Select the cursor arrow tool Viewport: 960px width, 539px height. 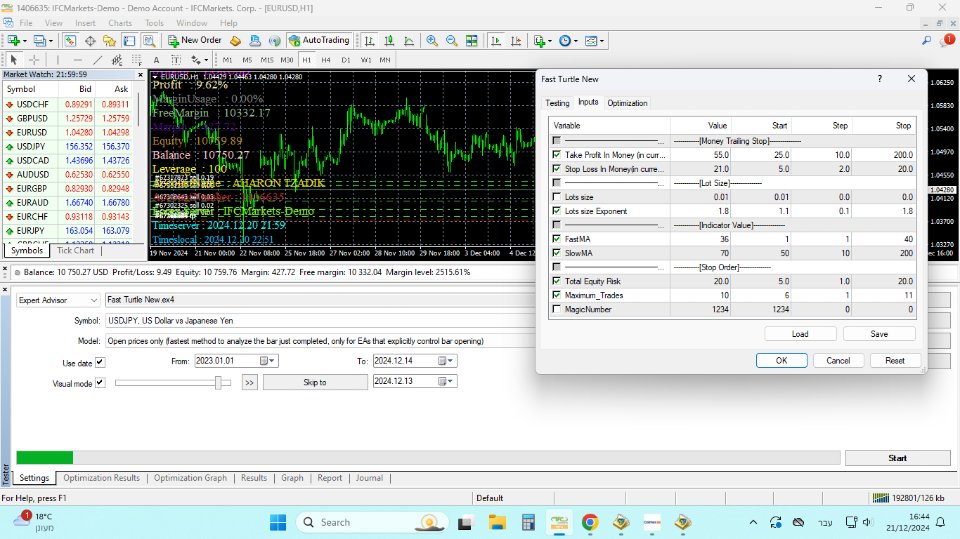[x=13, y=59]
